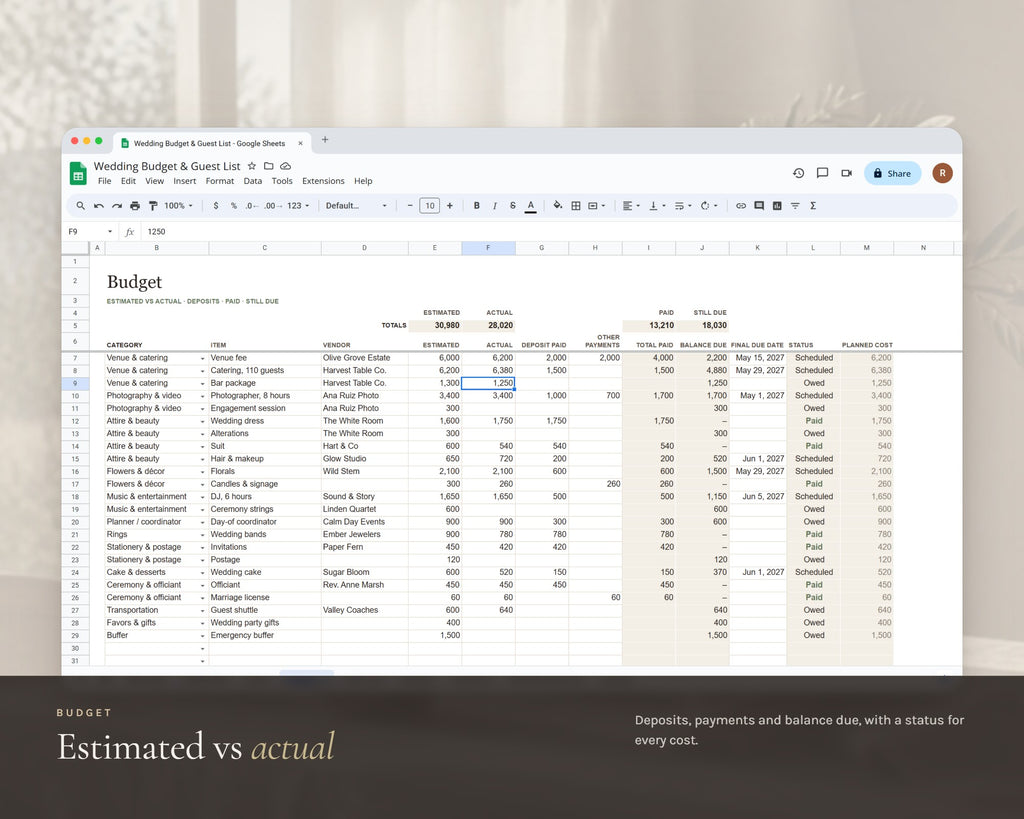
Task: Click the estimated total 30,980 cell
Action: [435, 325]
